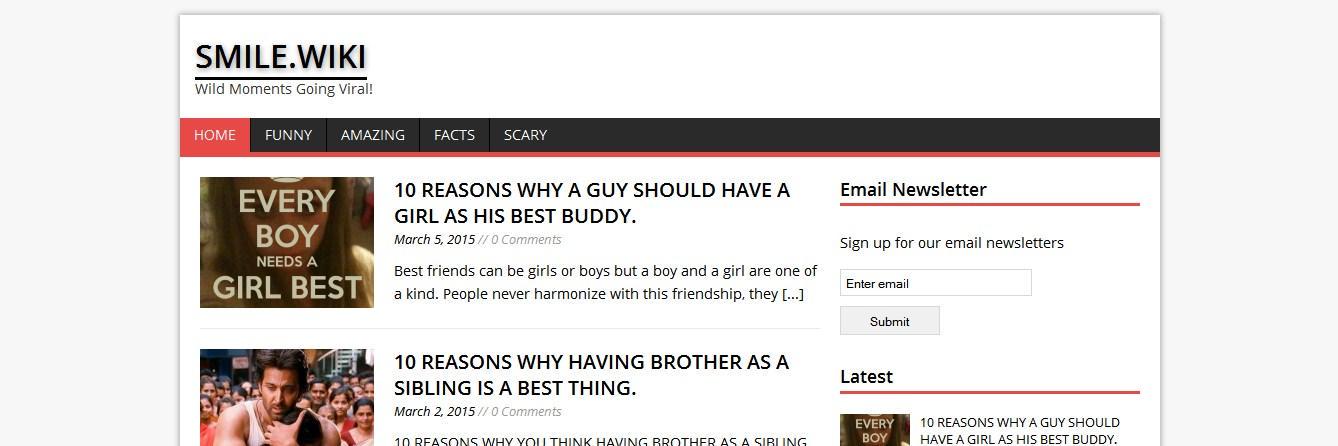Open the Latest sidebar girl best buddy link
This screenshot has height=446, width=1338.
point(1020,431)
